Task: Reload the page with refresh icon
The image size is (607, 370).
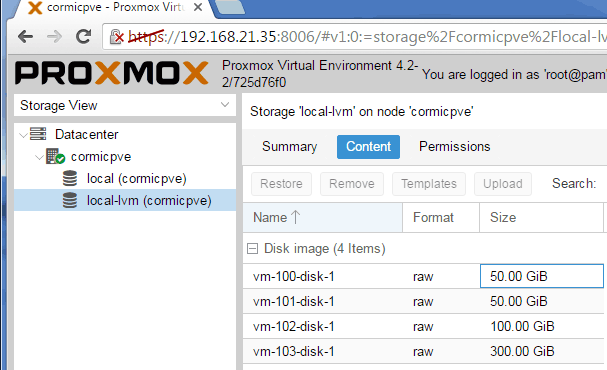Action: pyautogui.click(x=83, y=37)
